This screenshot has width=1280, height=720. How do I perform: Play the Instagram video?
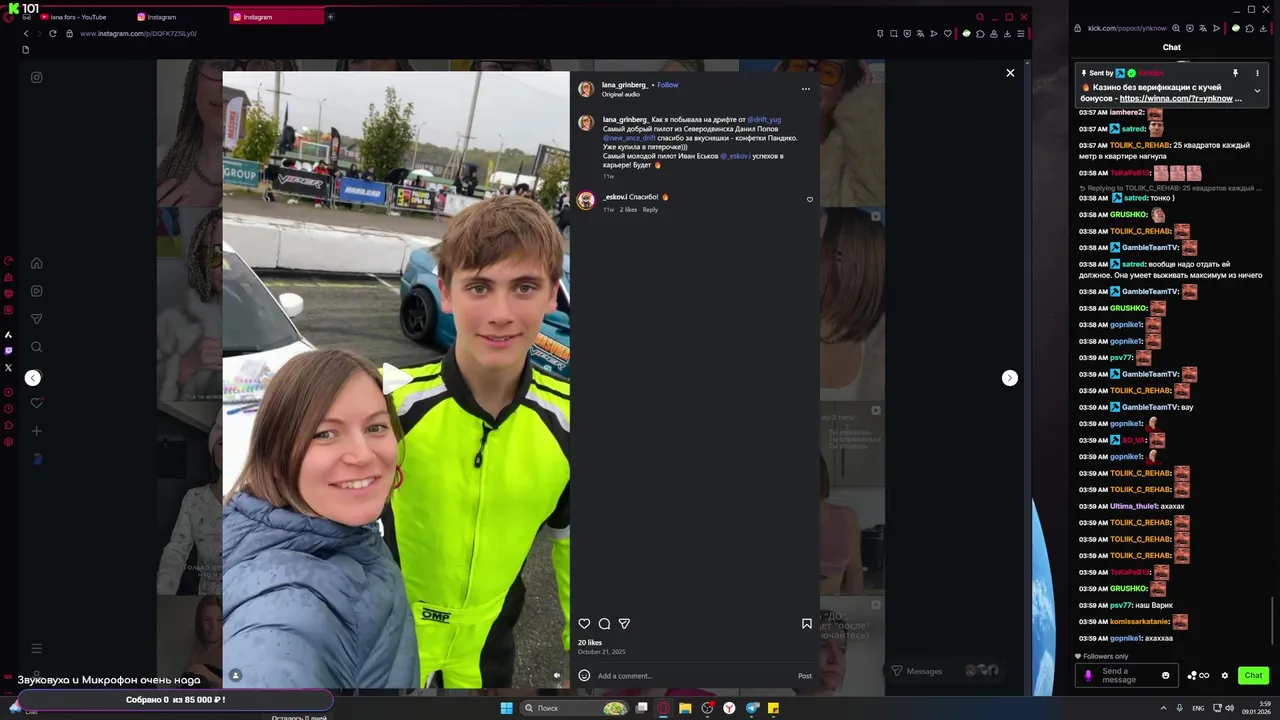(396, 378)
